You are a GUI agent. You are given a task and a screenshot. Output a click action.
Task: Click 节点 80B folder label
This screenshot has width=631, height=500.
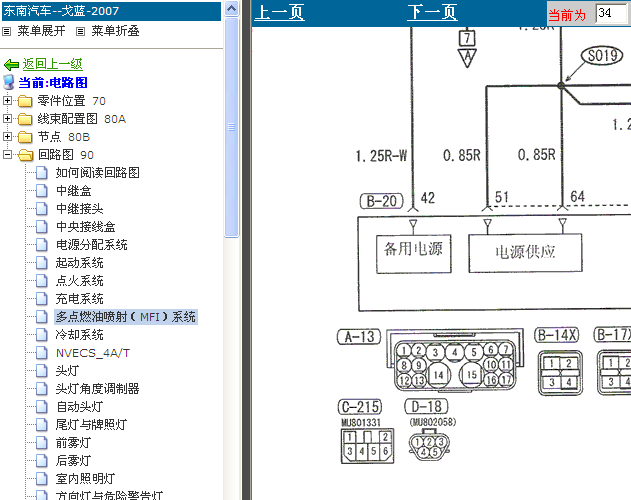coord(64,137)
